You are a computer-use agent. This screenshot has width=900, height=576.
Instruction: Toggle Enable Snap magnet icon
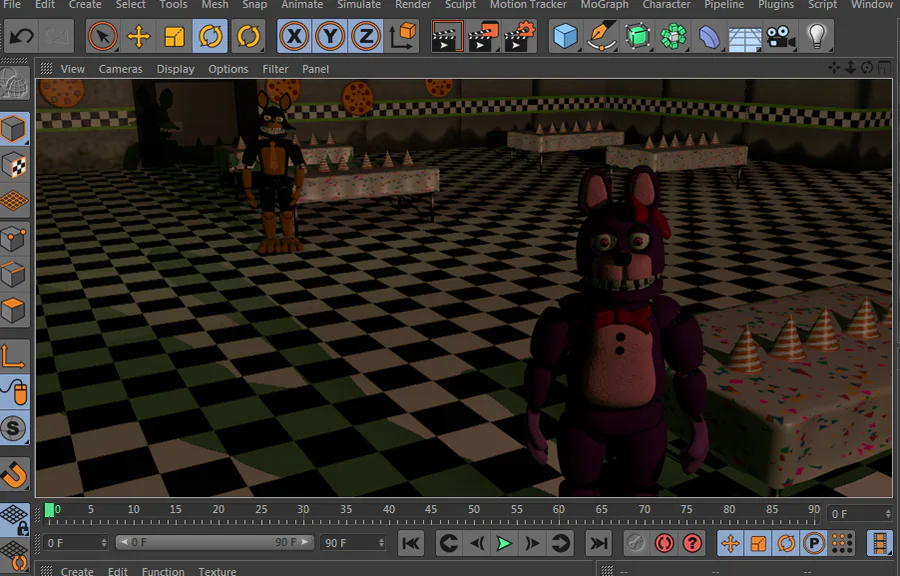[14, 474]
